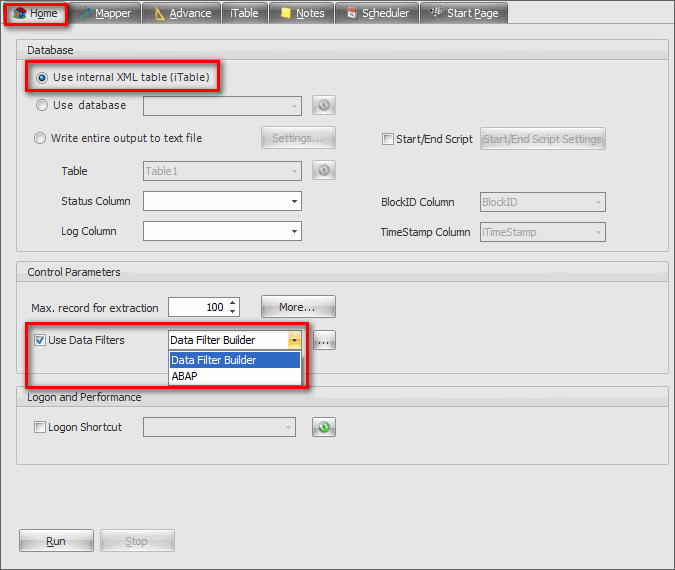Click the Run button
The width and height of the screenshot is (675, 570).
point(56,541)
